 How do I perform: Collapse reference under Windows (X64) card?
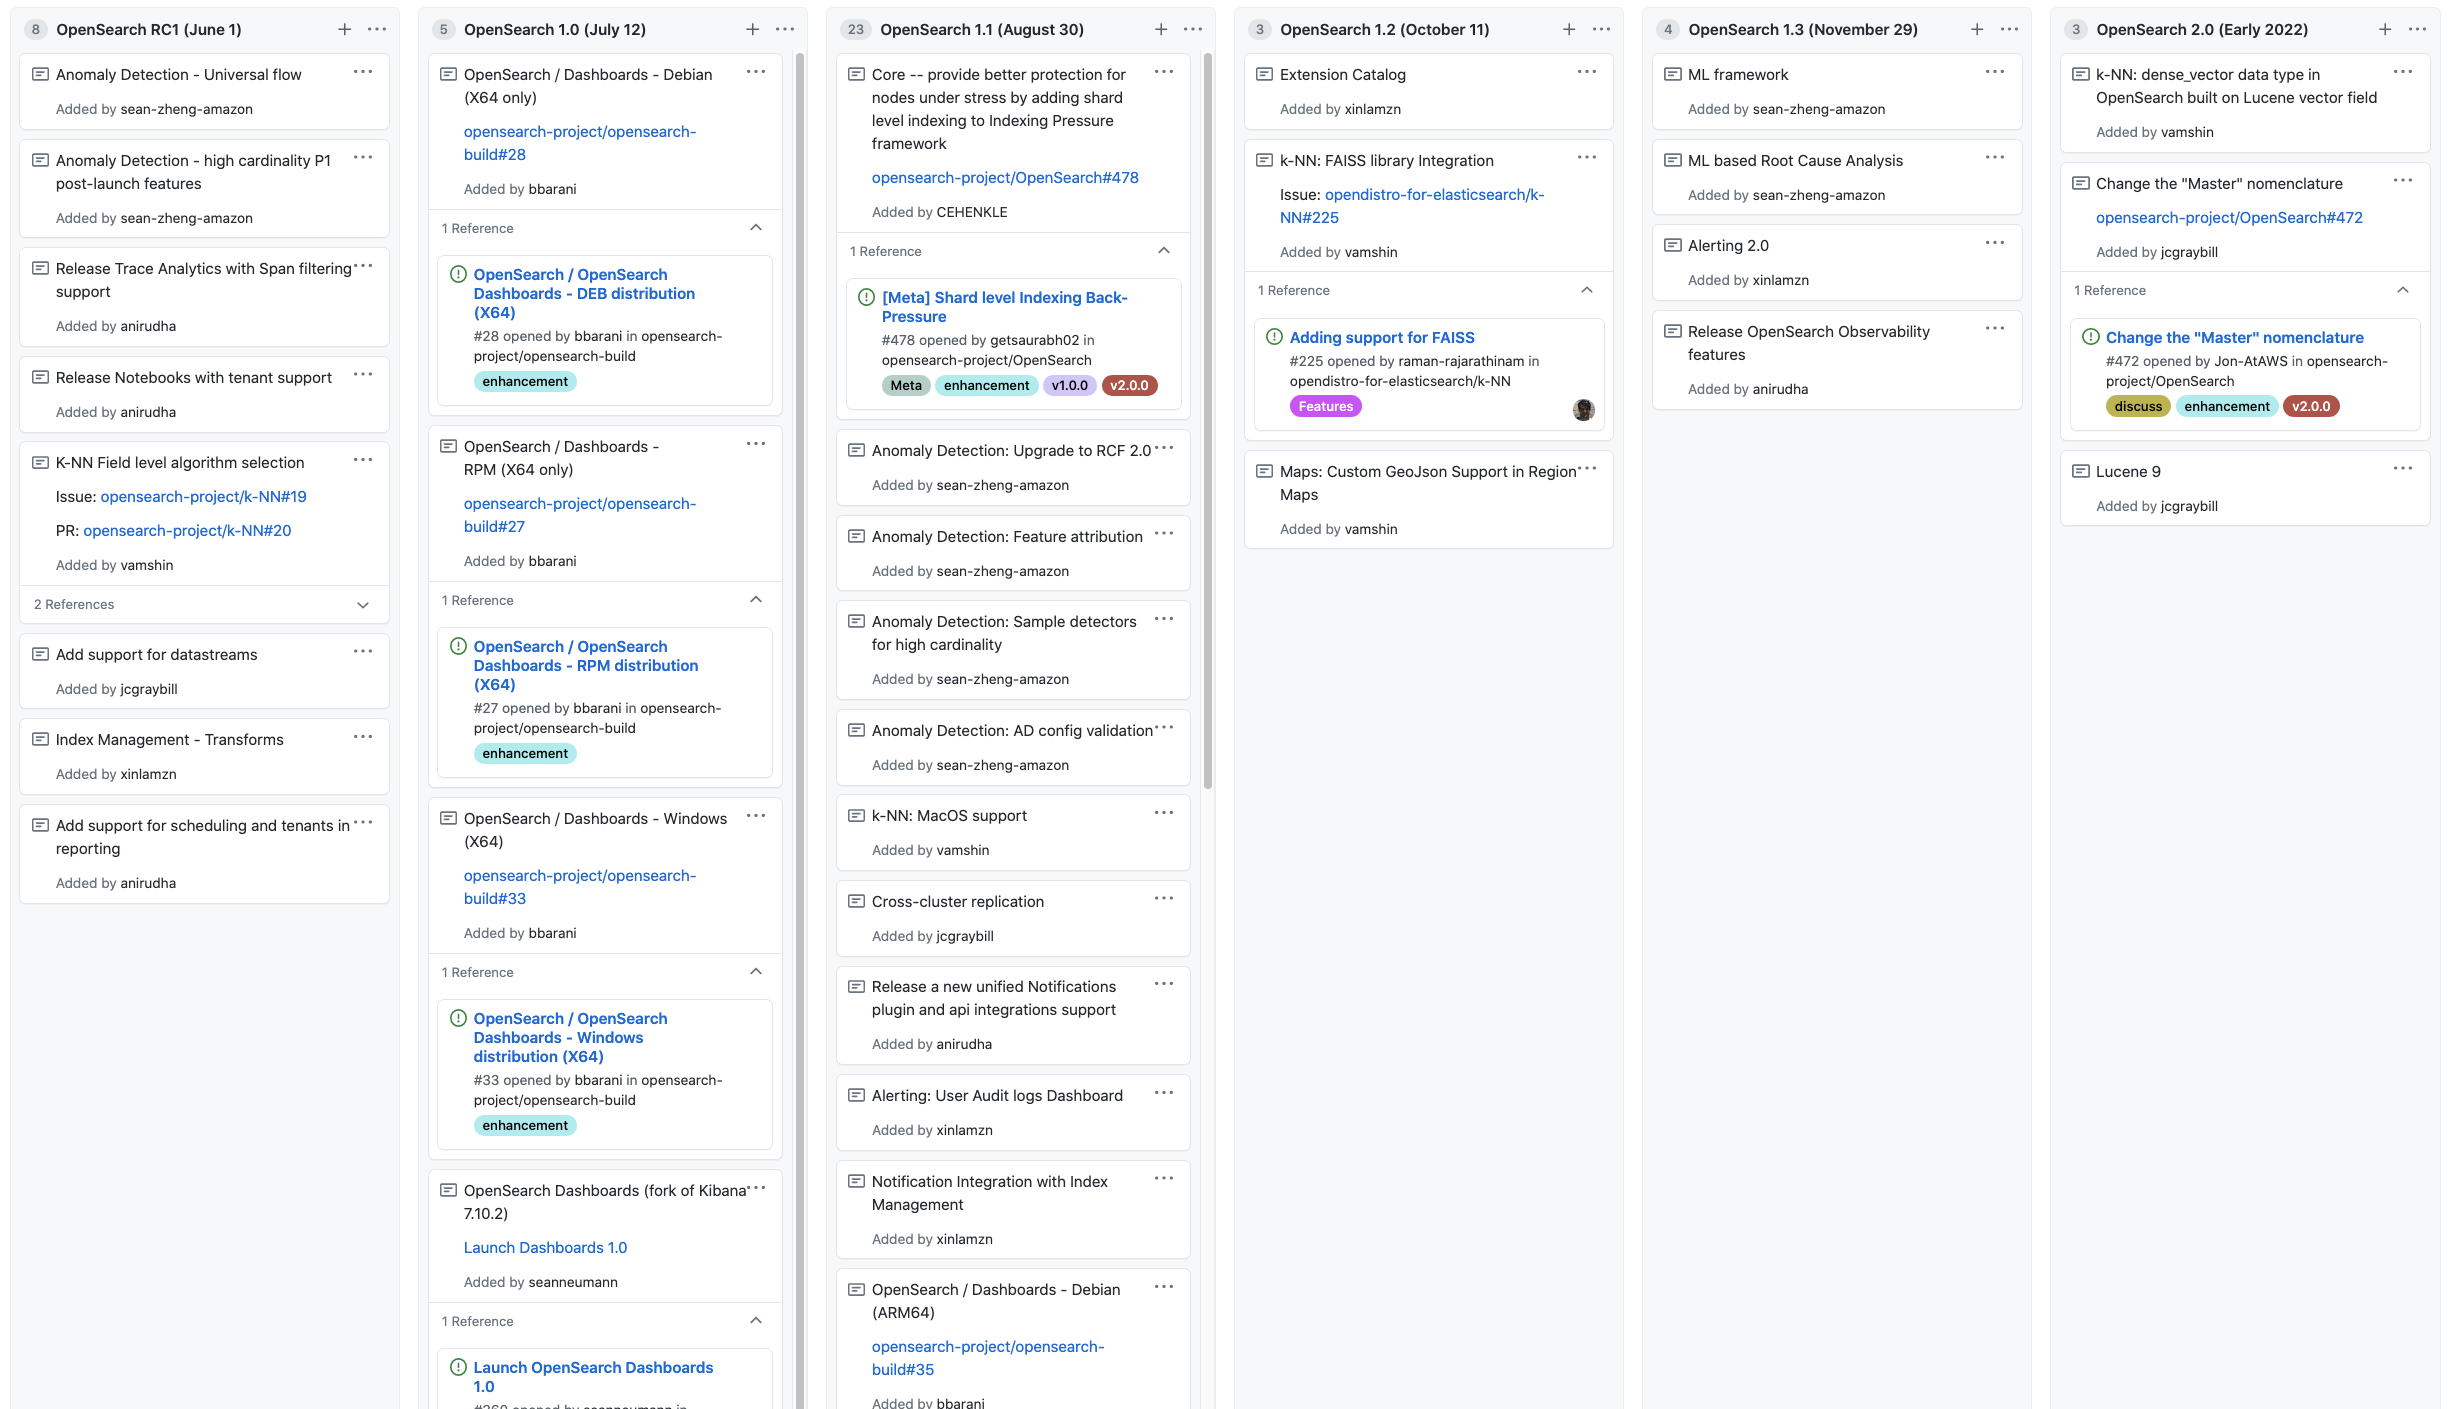[756, 972]
